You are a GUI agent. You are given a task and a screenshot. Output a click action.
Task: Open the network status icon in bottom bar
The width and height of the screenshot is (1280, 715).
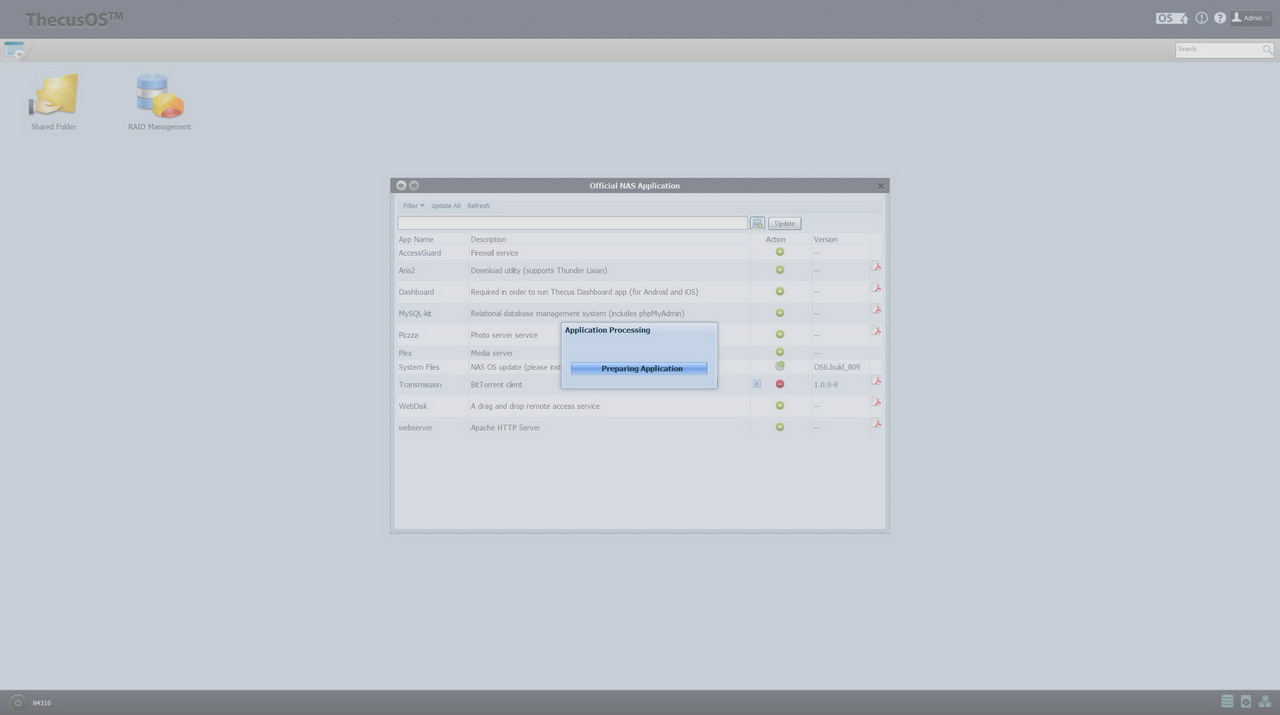(1265, 702)
